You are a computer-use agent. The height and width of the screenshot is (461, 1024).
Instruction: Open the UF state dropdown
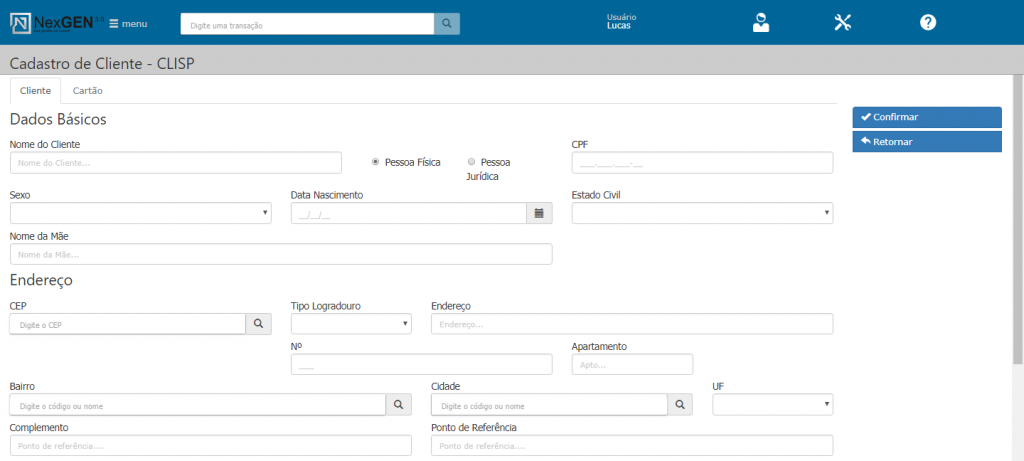pos(772,405)
